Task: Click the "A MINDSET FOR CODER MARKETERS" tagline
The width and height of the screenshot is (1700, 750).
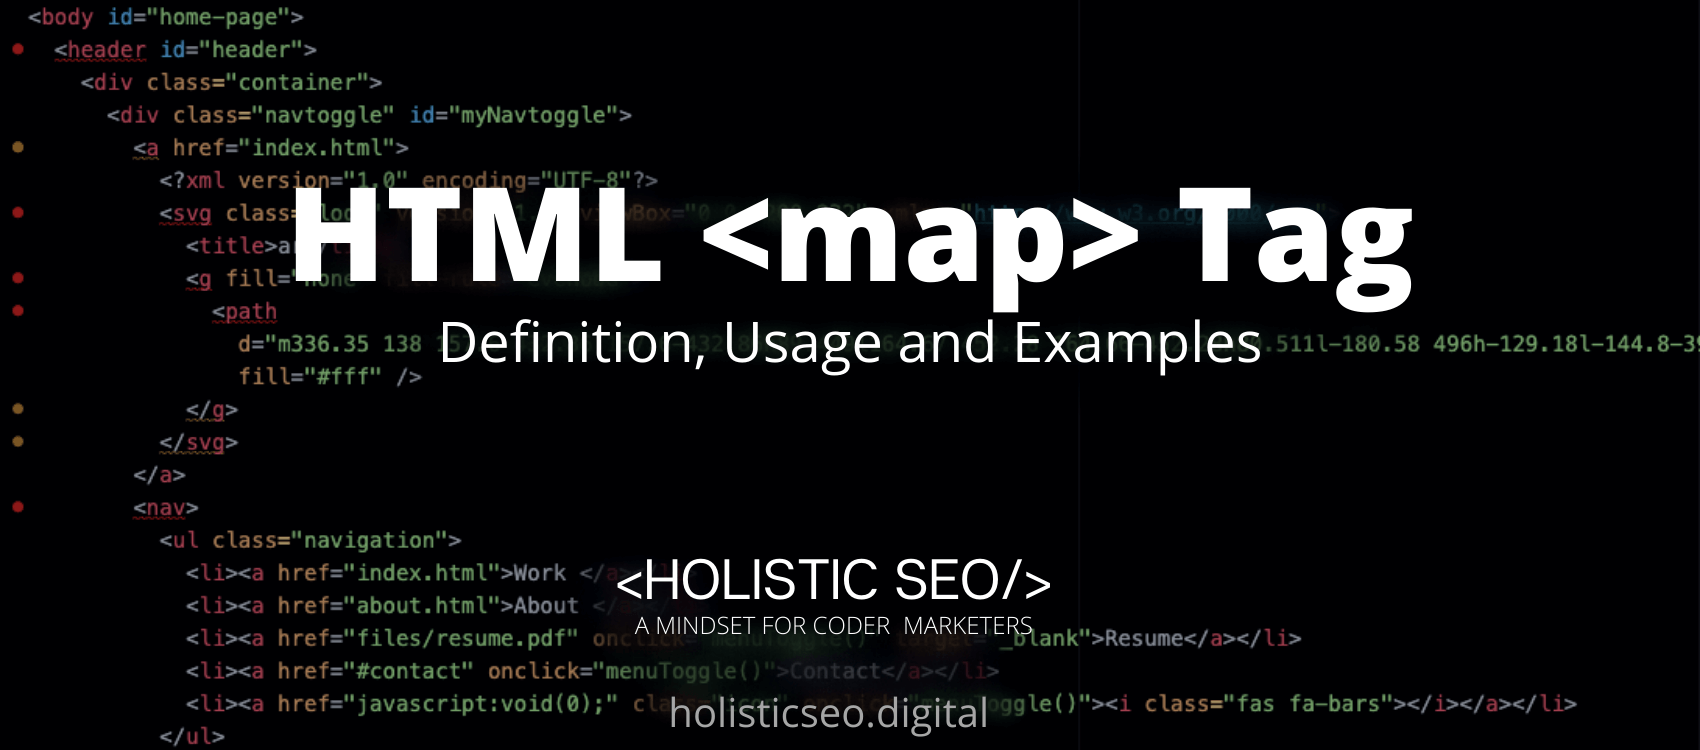Action: pos(833,626)
